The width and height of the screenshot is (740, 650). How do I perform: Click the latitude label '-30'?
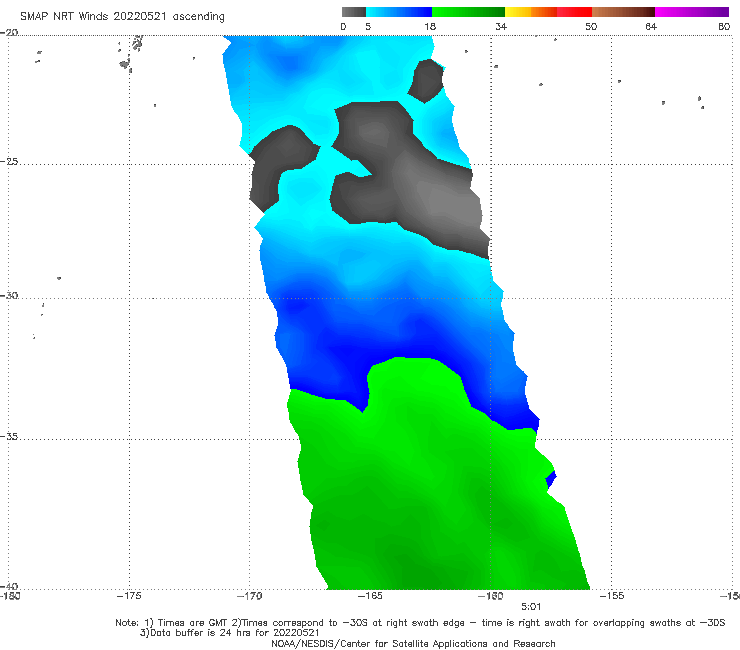9,295
